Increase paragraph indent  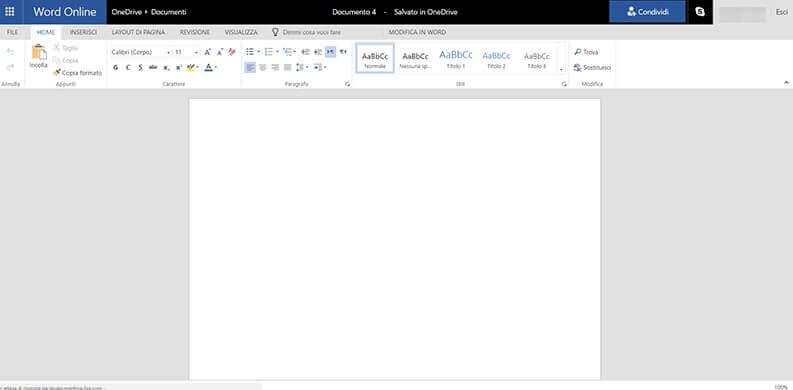(318, 52)
